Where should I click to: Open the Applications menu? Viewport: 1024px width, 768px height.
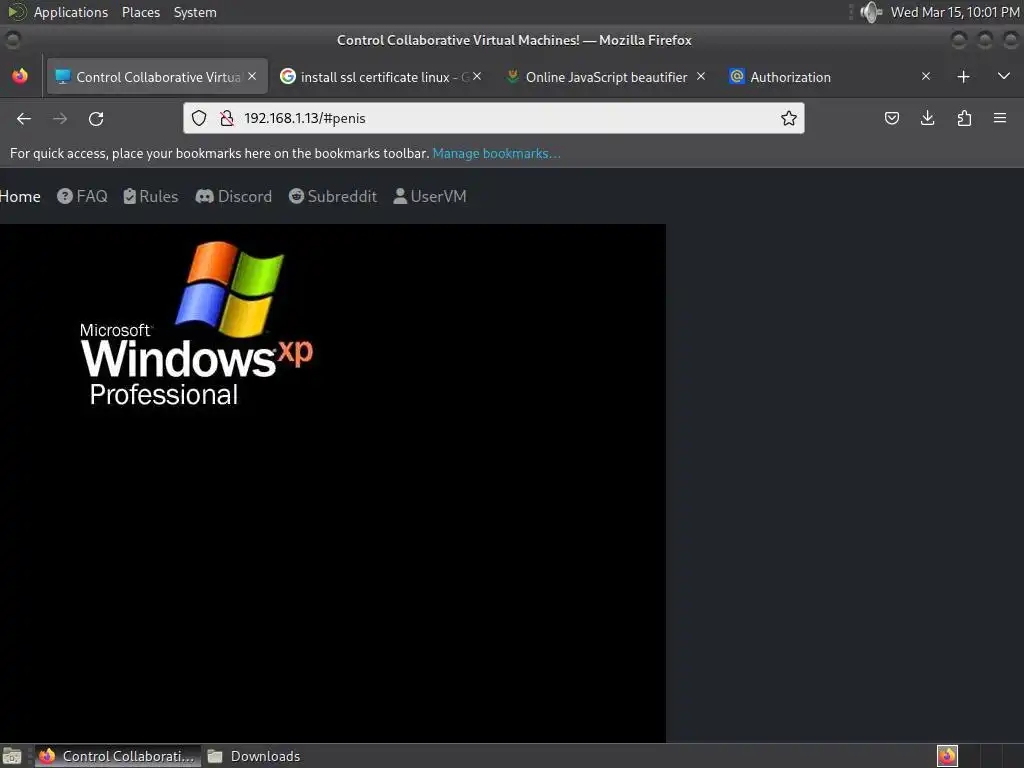[71, 12]
